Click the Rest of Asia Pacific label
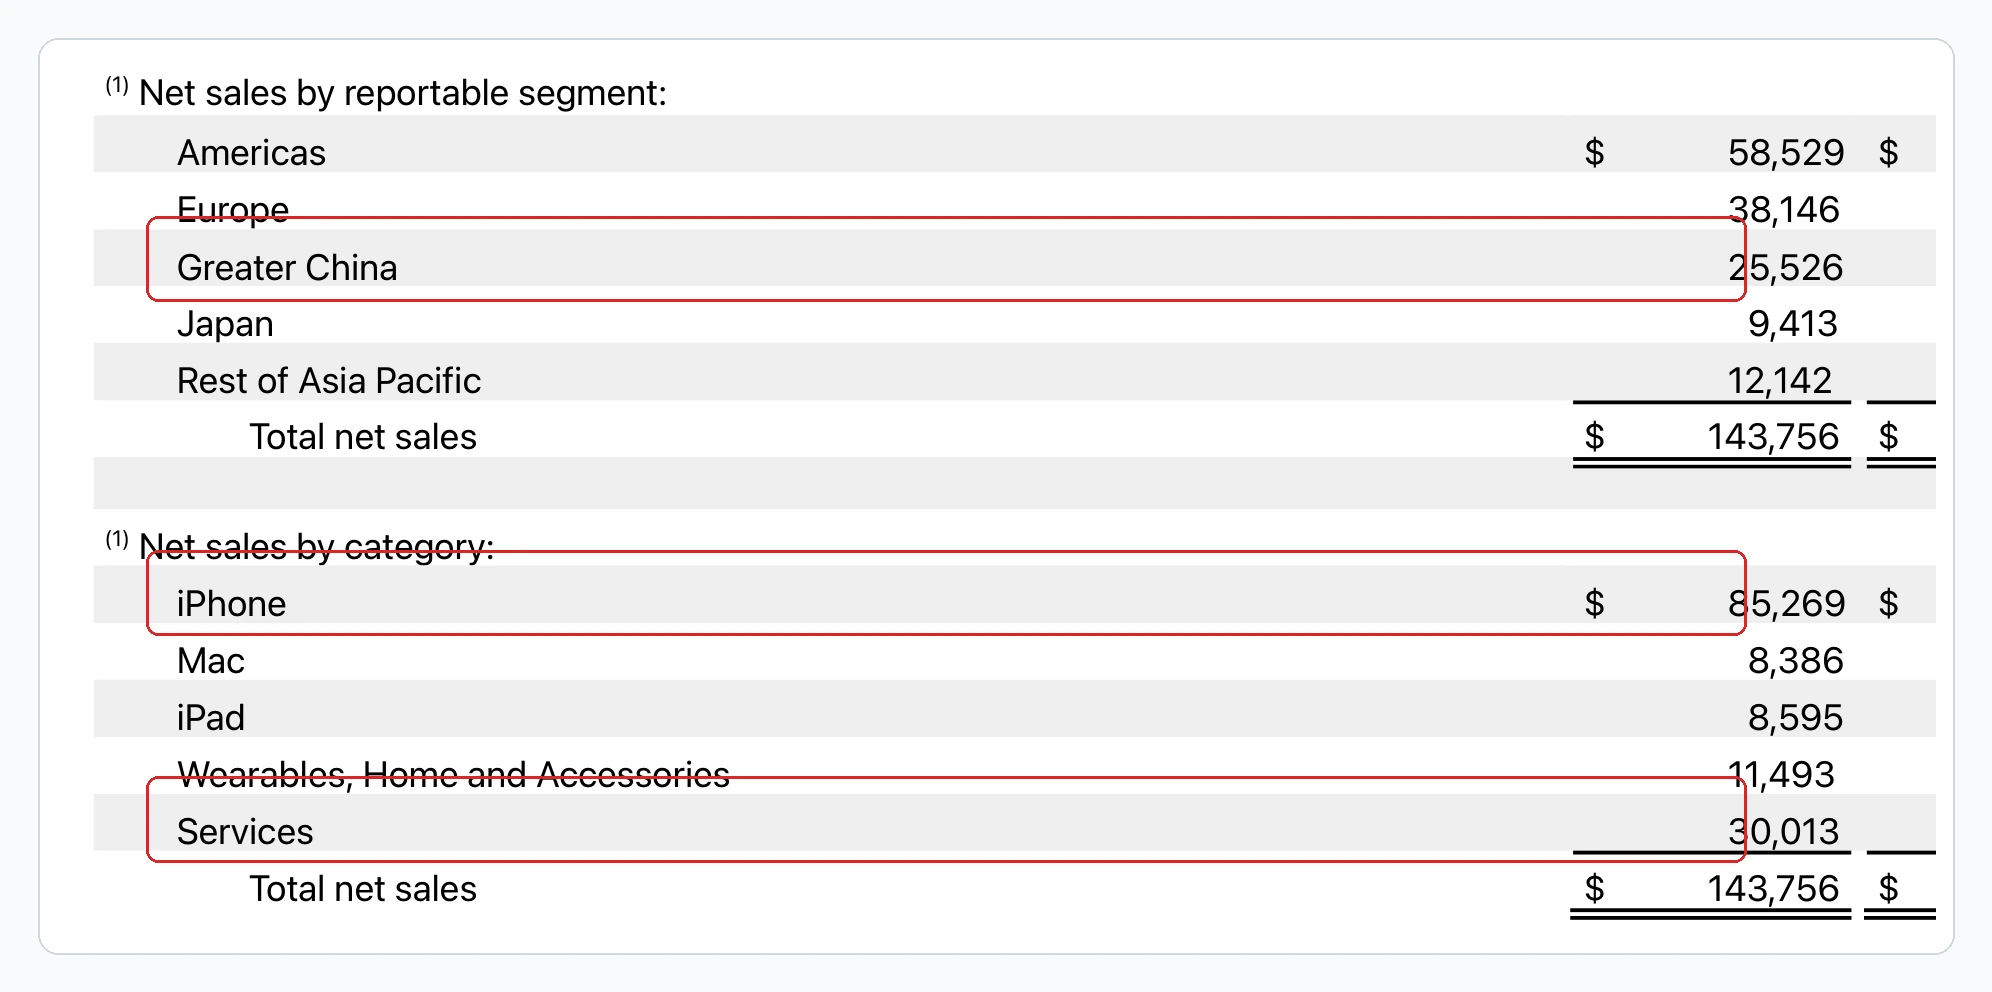 point(328,381)
